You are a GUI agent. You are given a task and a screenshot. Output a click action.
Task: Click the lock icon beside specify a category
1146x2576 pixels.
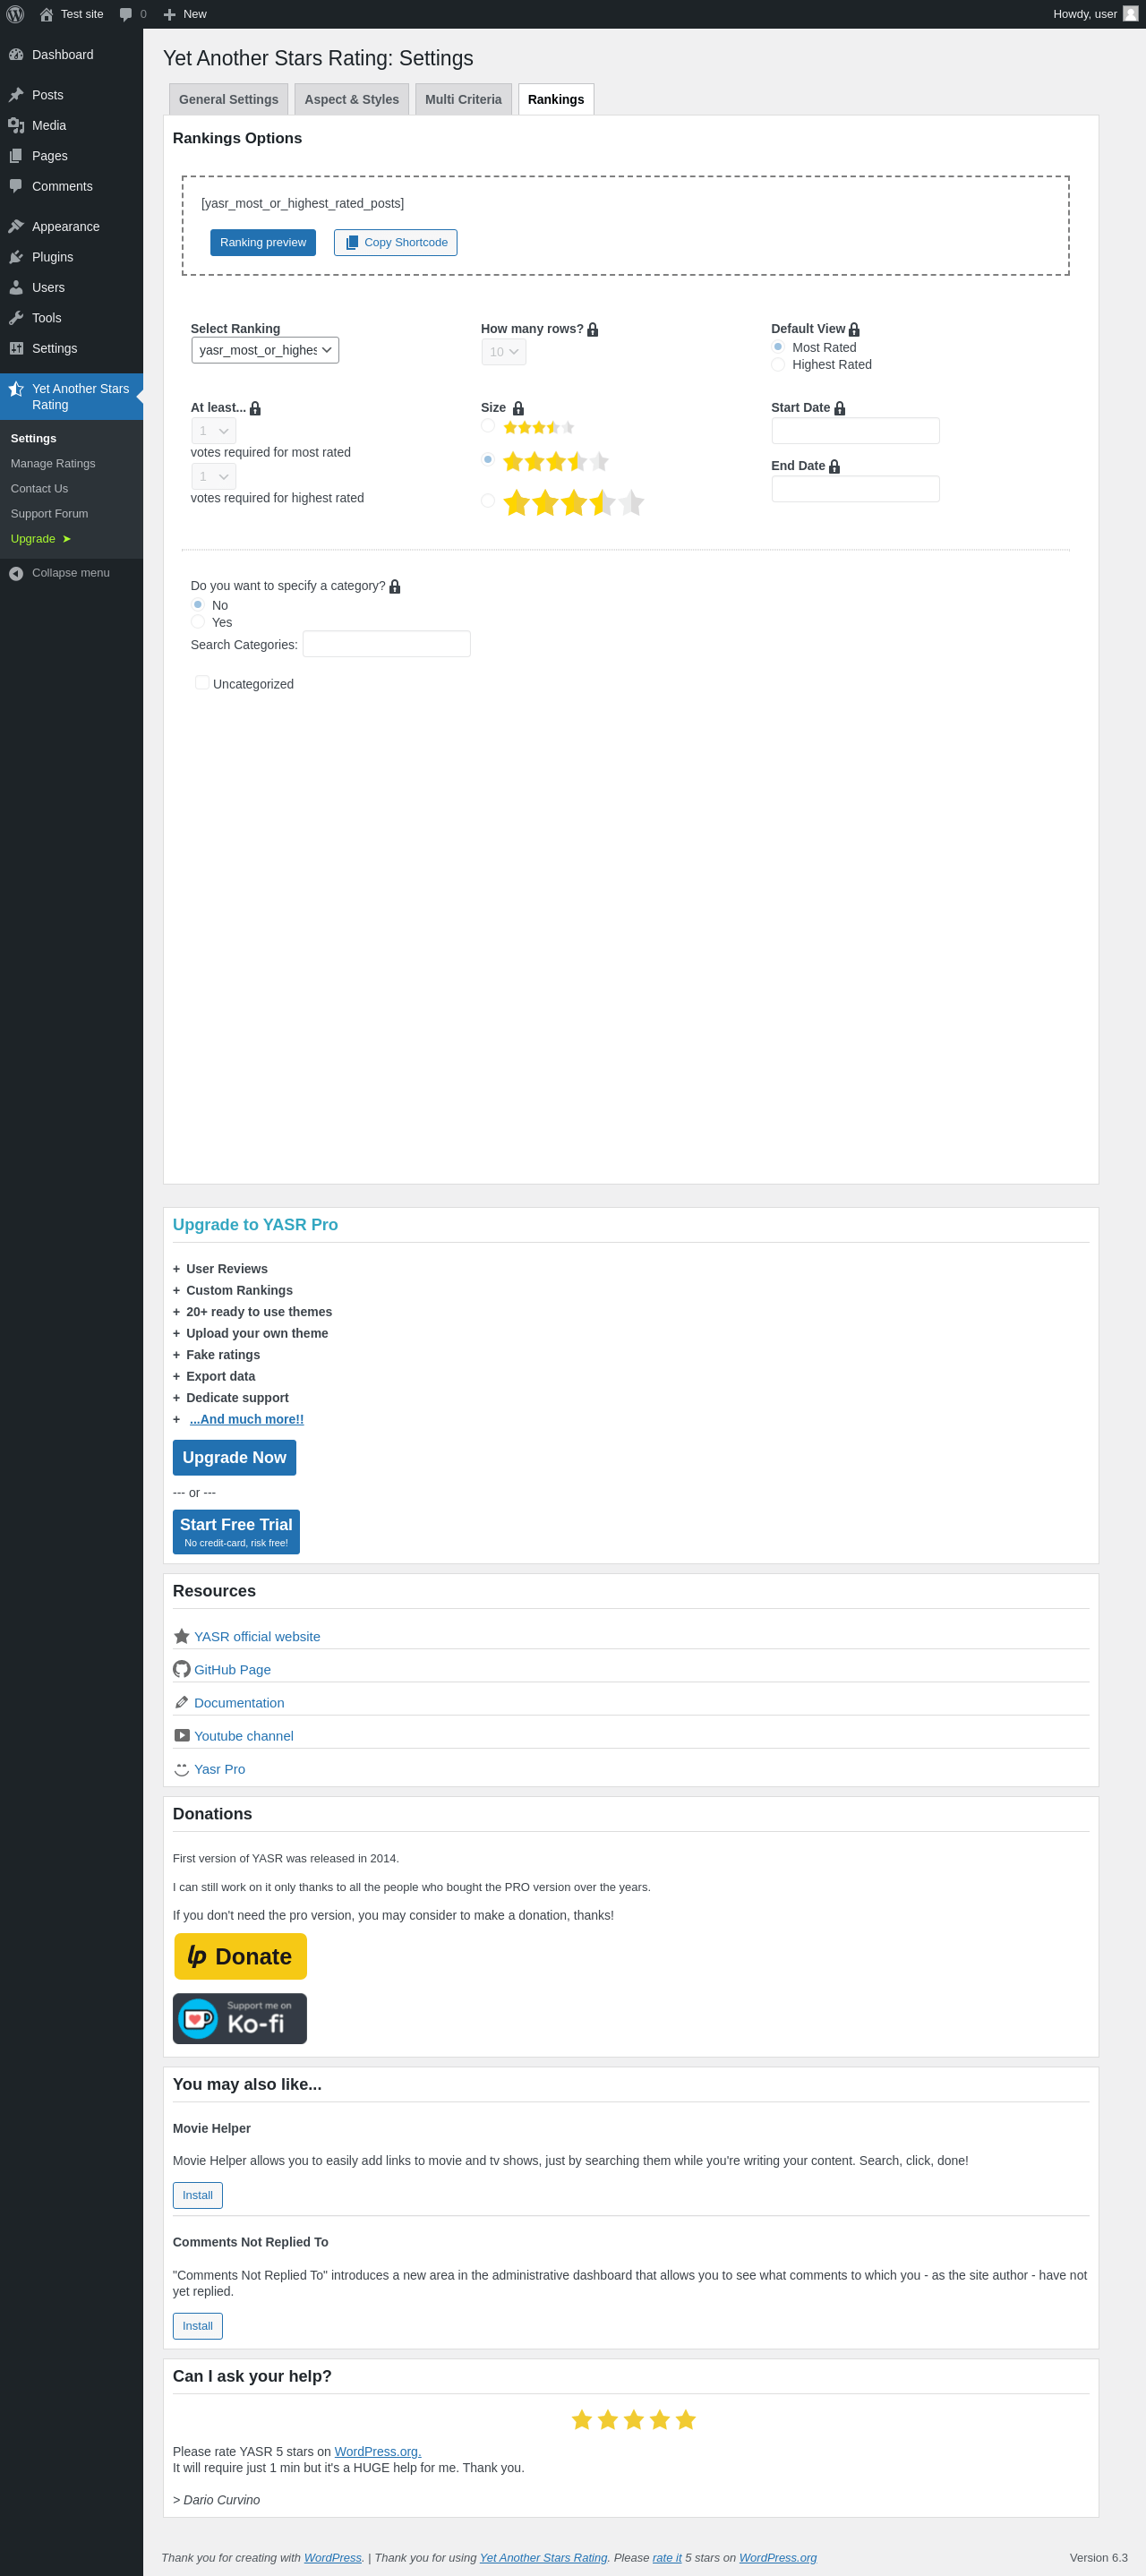click(x=395, y=586)
